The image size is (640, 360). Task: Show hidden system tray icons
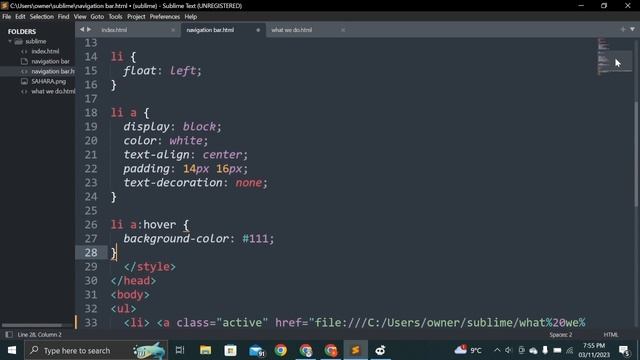pos(497,350)
